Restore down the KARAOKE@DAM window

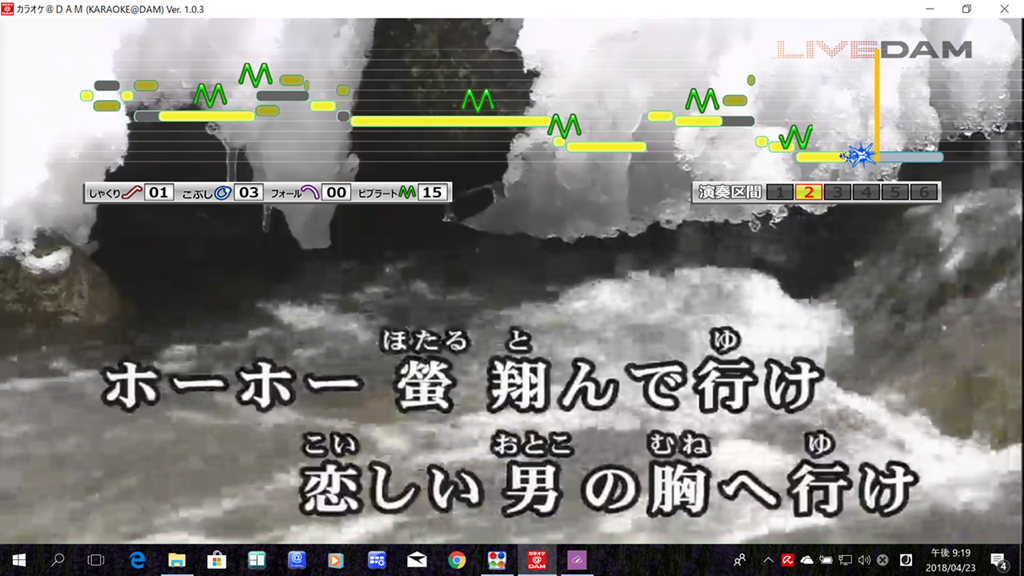(x=967, y=9)
